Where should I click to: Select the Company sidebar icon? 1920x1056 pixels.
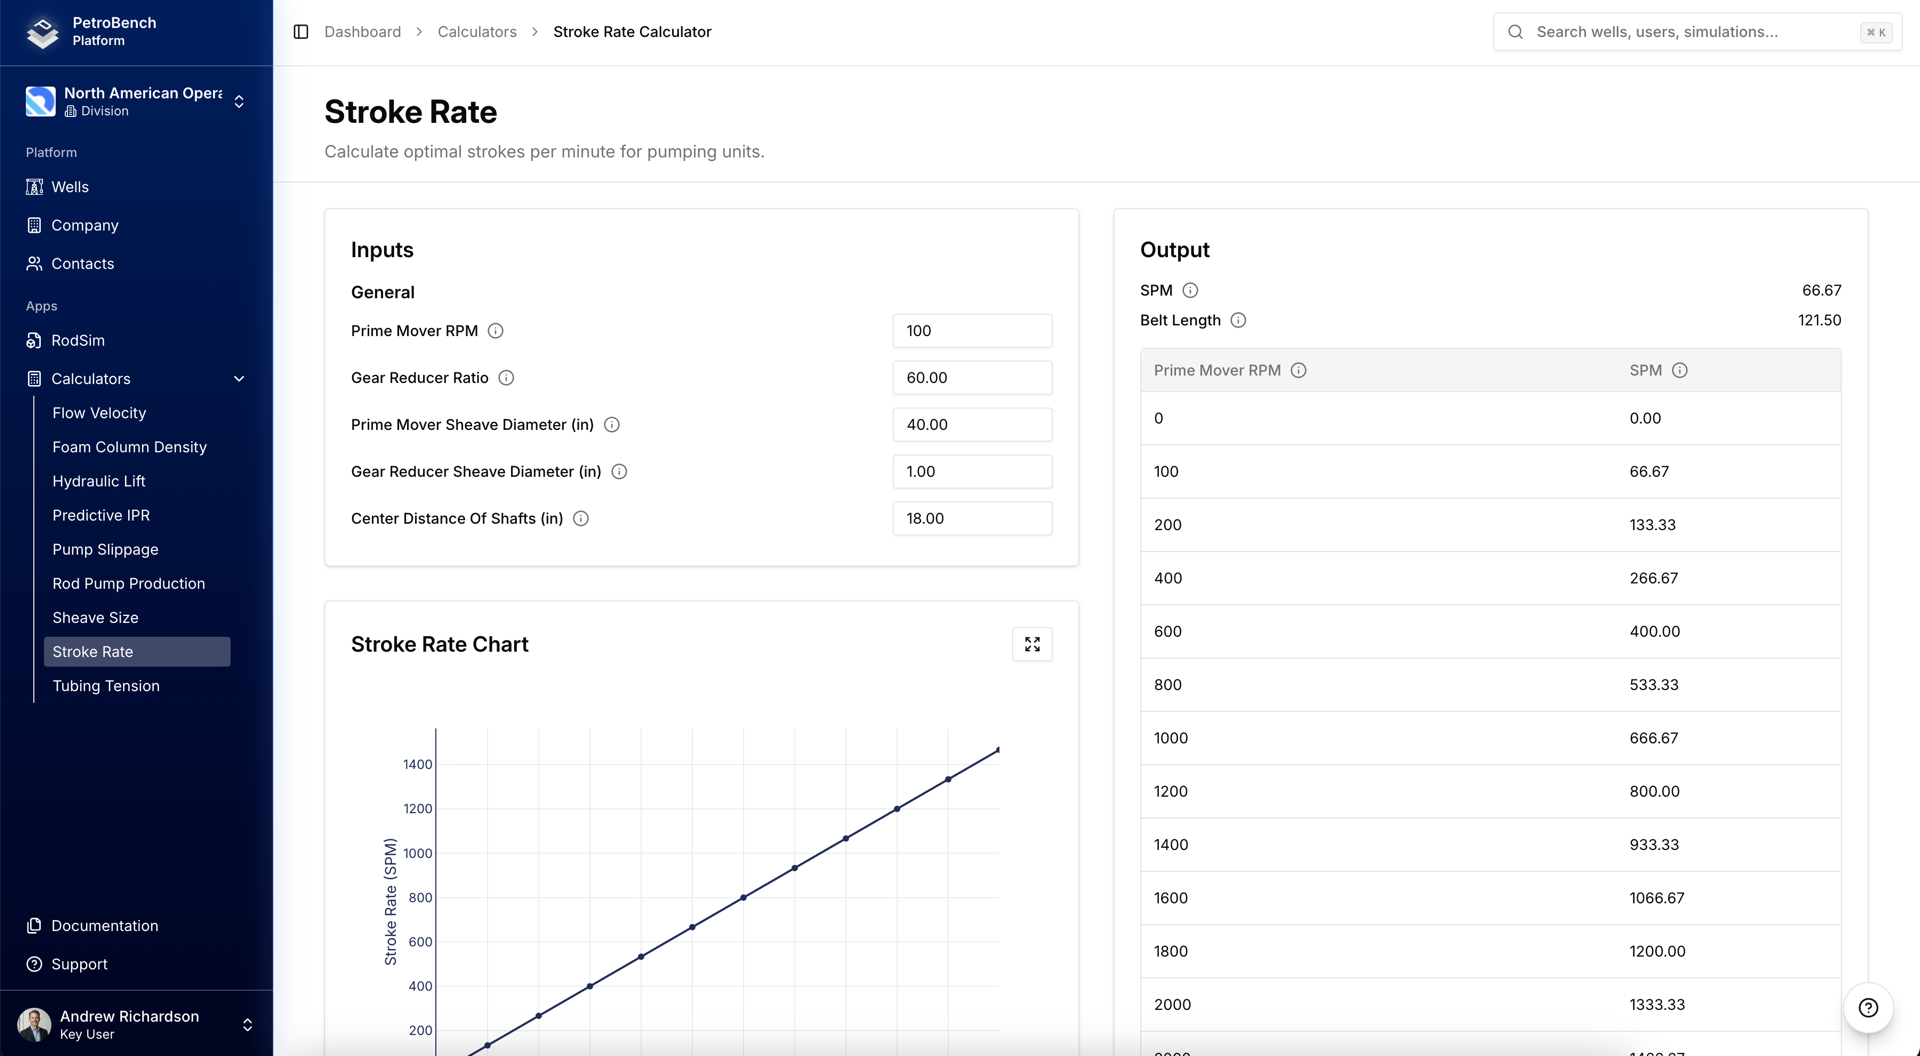34,225
